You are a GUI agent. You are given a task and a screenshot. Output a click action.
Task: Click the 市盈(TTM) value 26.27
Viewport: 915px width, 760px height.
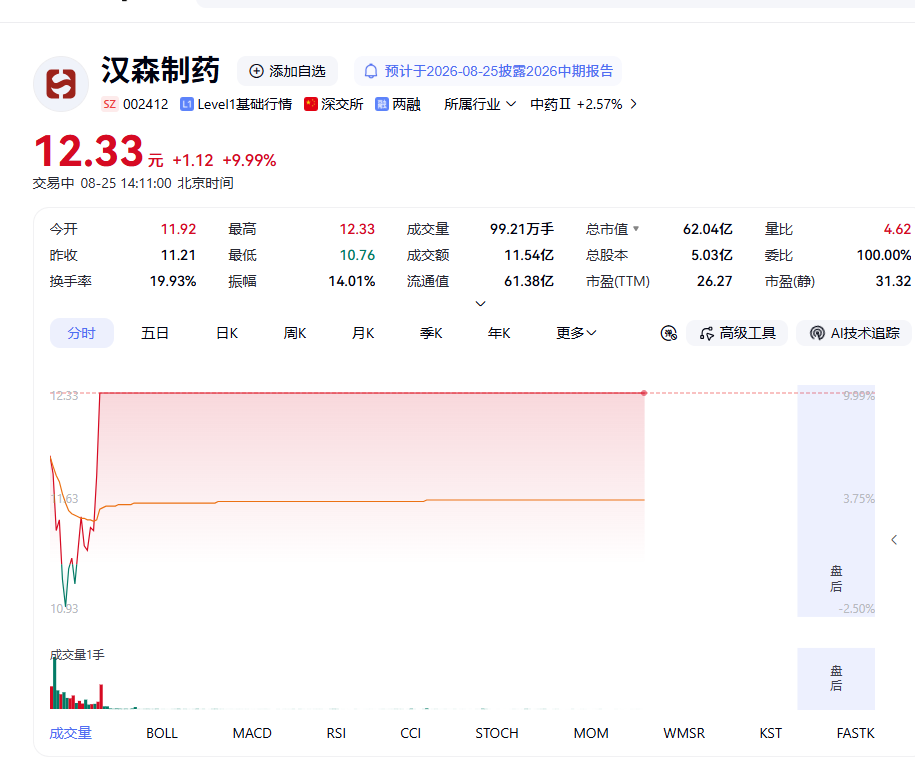[x=714, y=281]
